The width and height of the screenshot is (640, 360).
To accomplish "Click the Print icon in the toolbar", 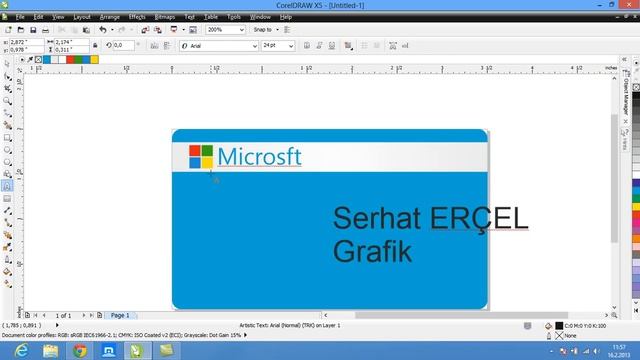I will click(x=45, y=30).
